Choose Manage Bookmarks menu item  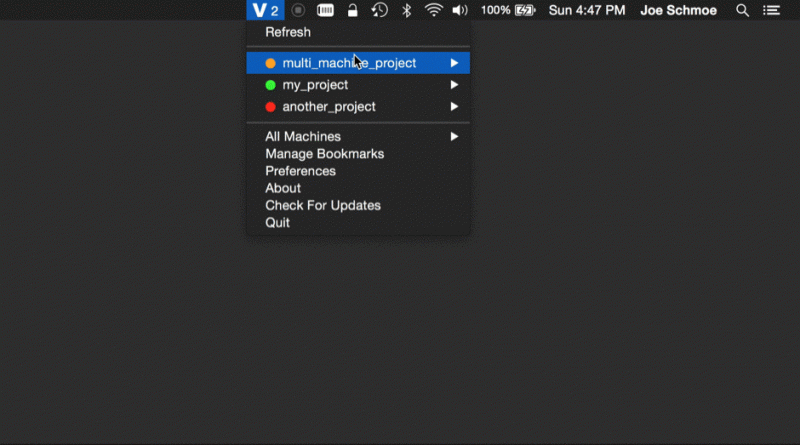click(324, 154)
